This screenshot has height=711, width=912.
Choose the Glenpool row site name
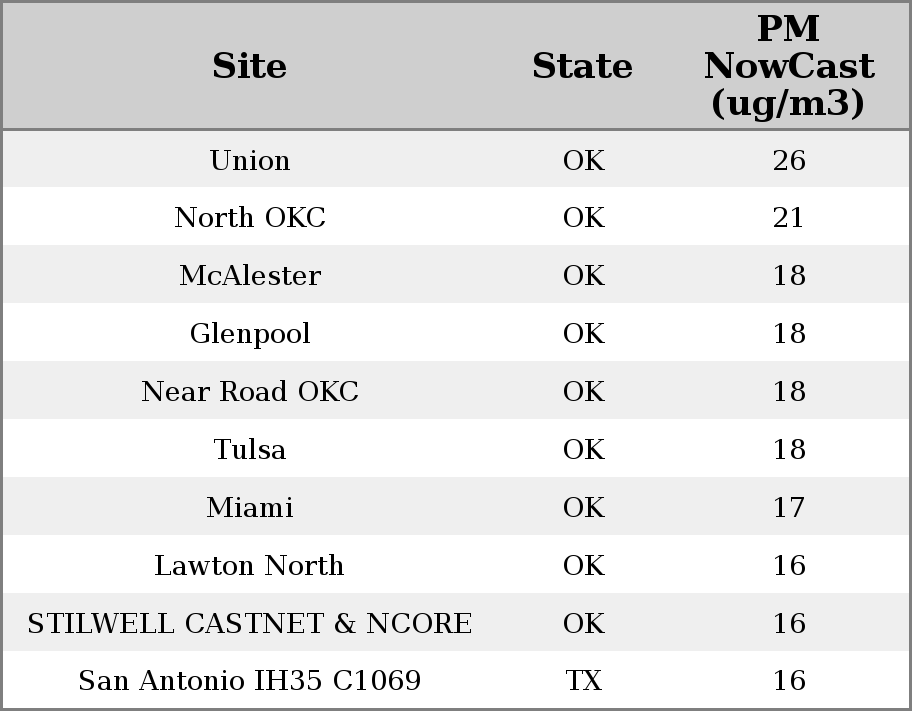click(x=250, y=334)
